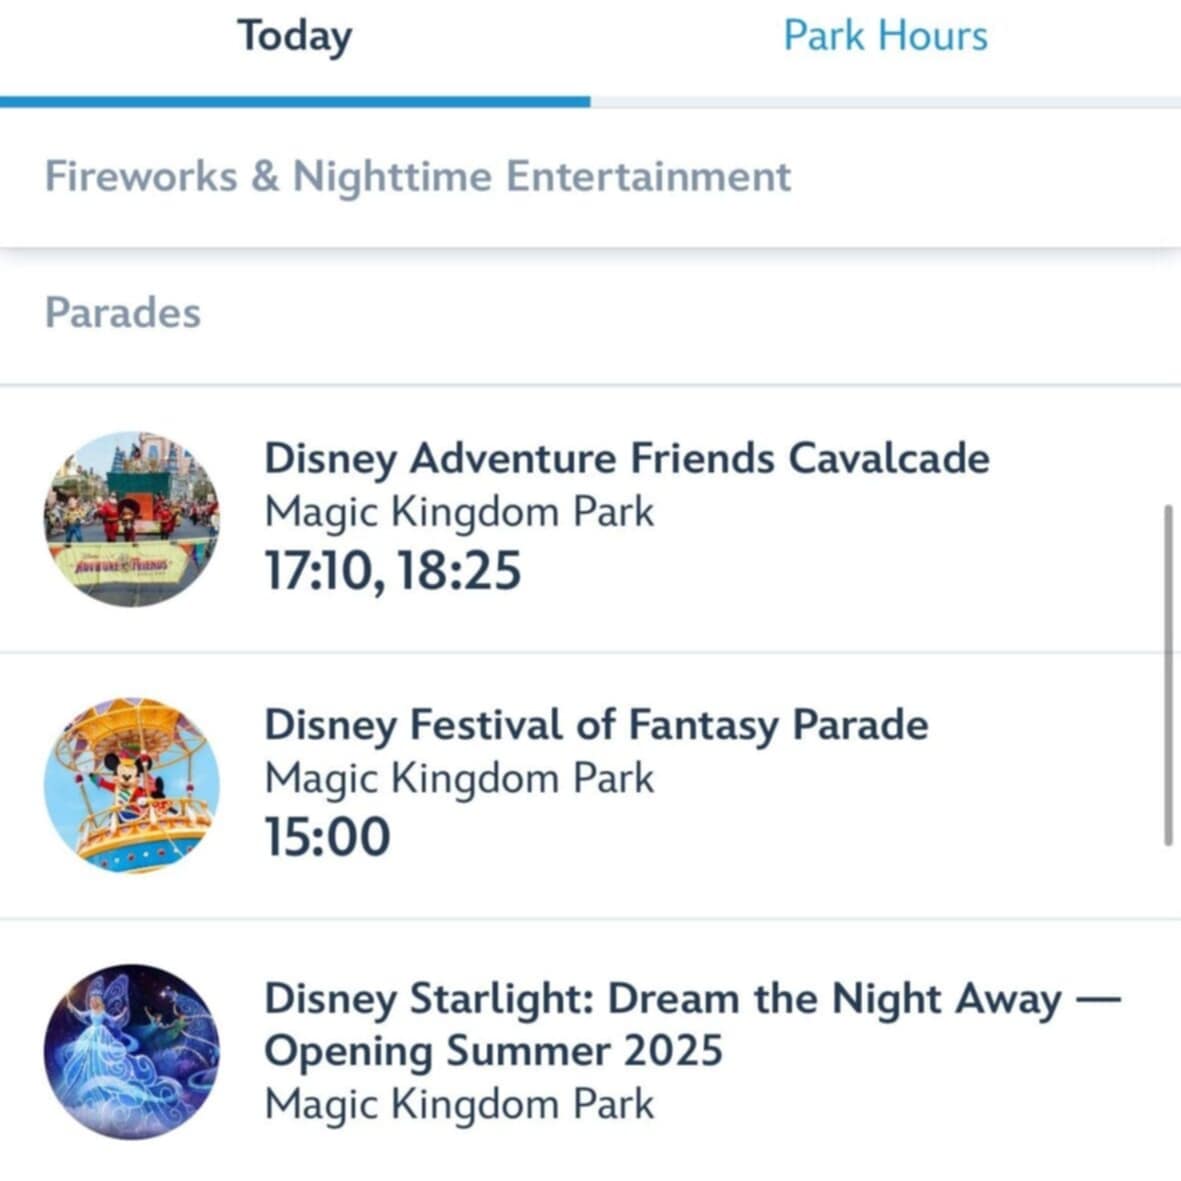This screenshot has height=1181, width=1181.
Task: Select the 17:10 cavalcade showtime
Action: point(320,571)
